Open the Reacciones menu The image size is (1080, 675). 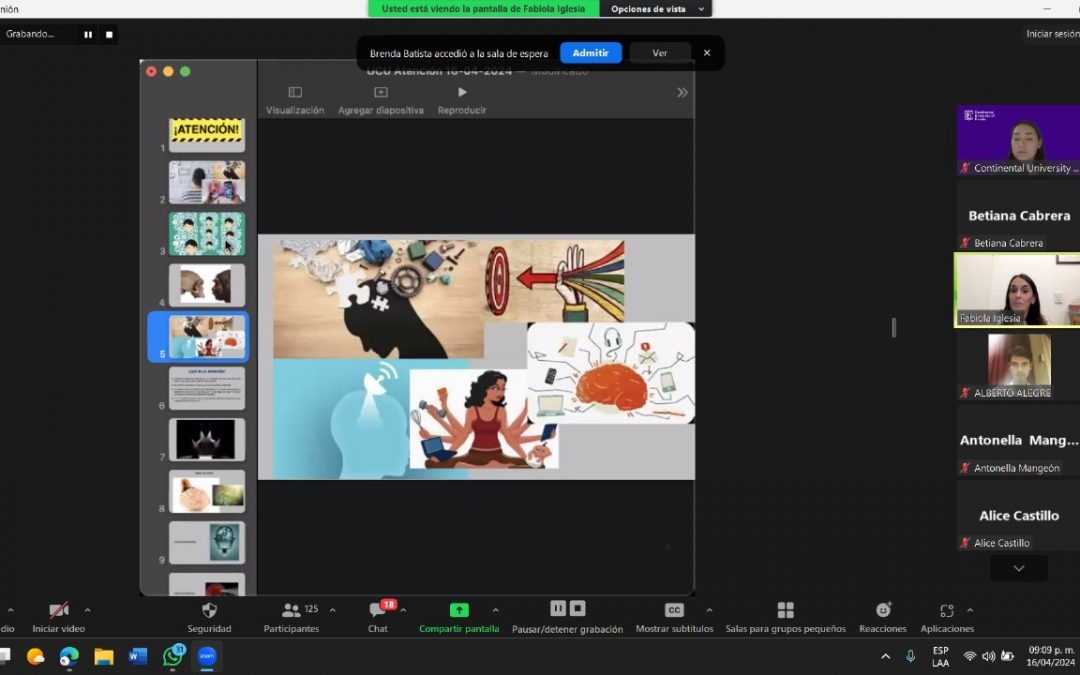[x=883, y=611]
